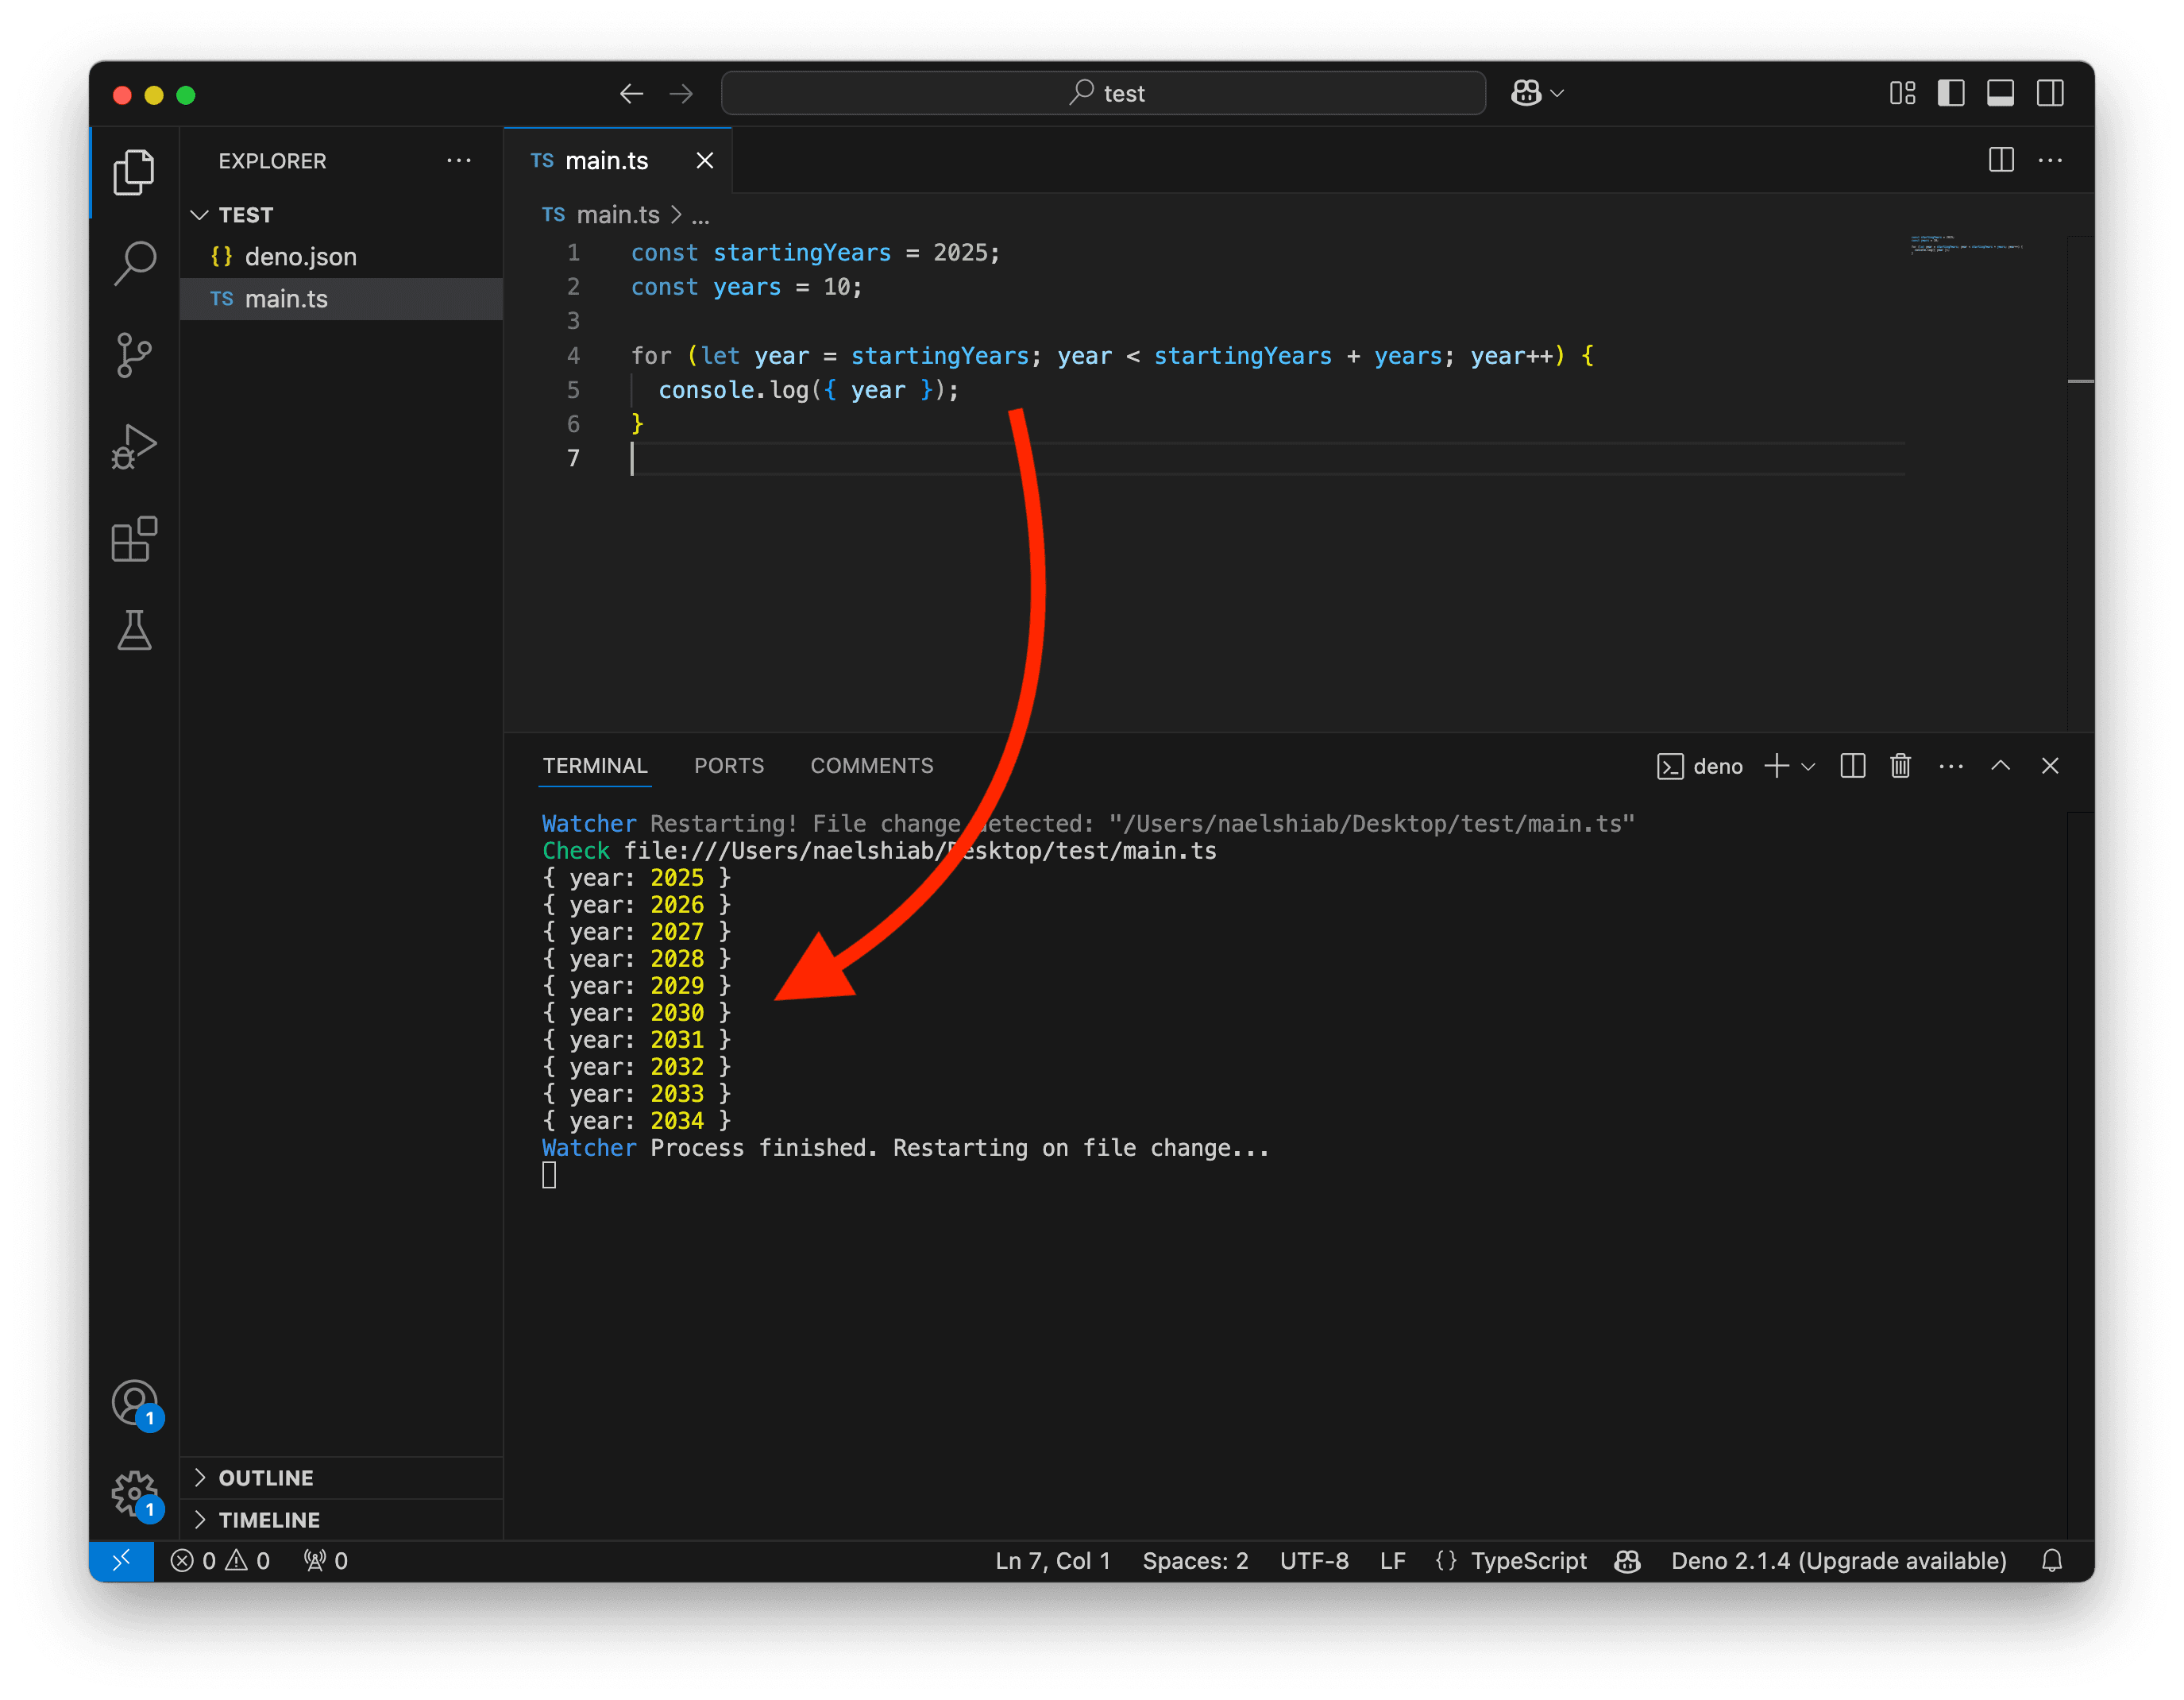Expand the OUTLINE section
This screenshot has width=2184, height=1700.
[x=341, y=1477]
